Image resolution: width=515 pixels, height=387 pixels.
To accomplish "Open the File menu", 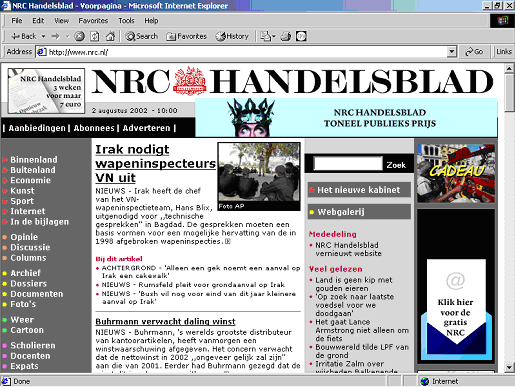I will pos(17,21).
